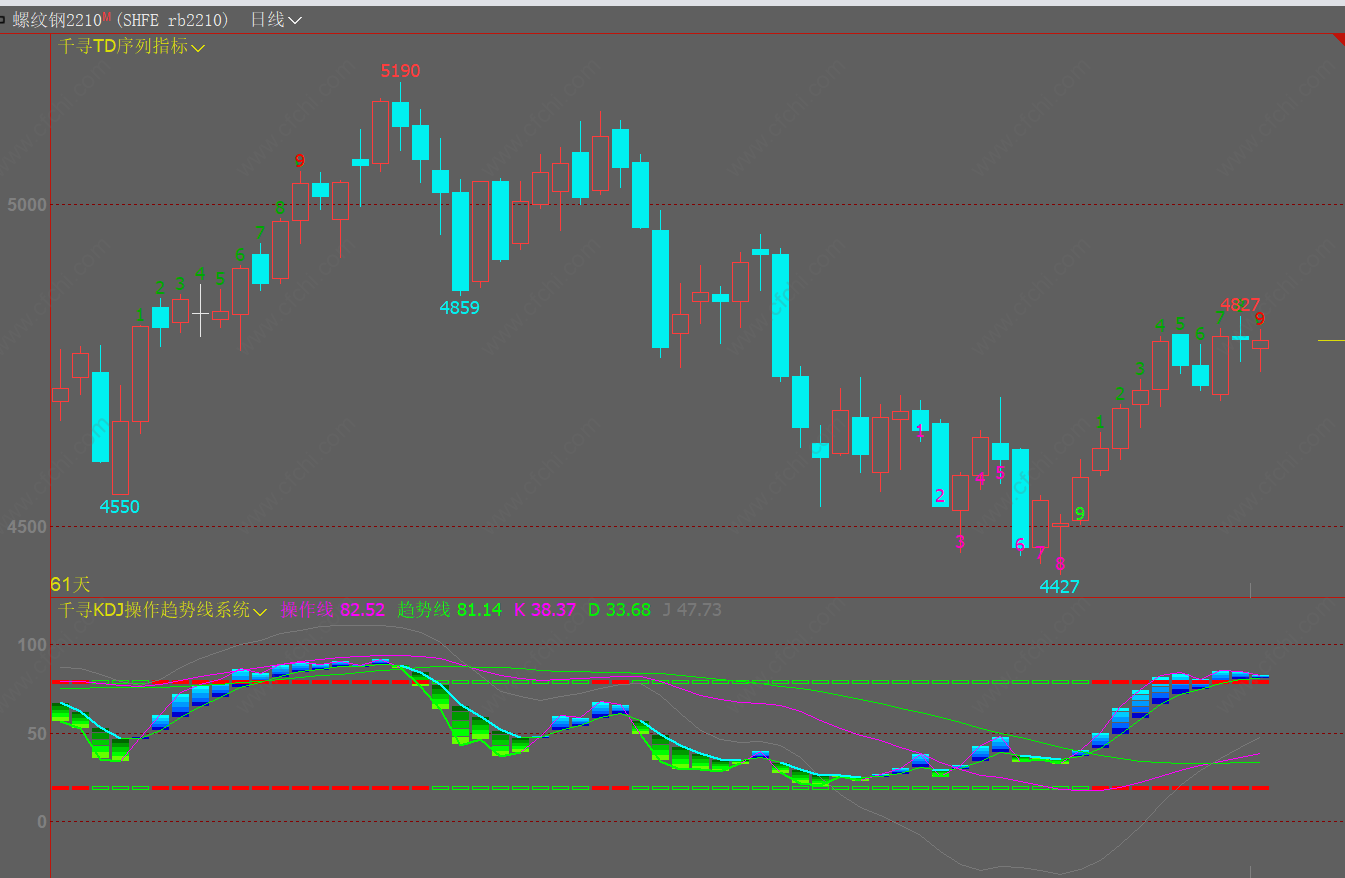This screenshot has width=1345, height=878.
Task: Click the magenta TD 2 count marker
Action: click(939, 496)
